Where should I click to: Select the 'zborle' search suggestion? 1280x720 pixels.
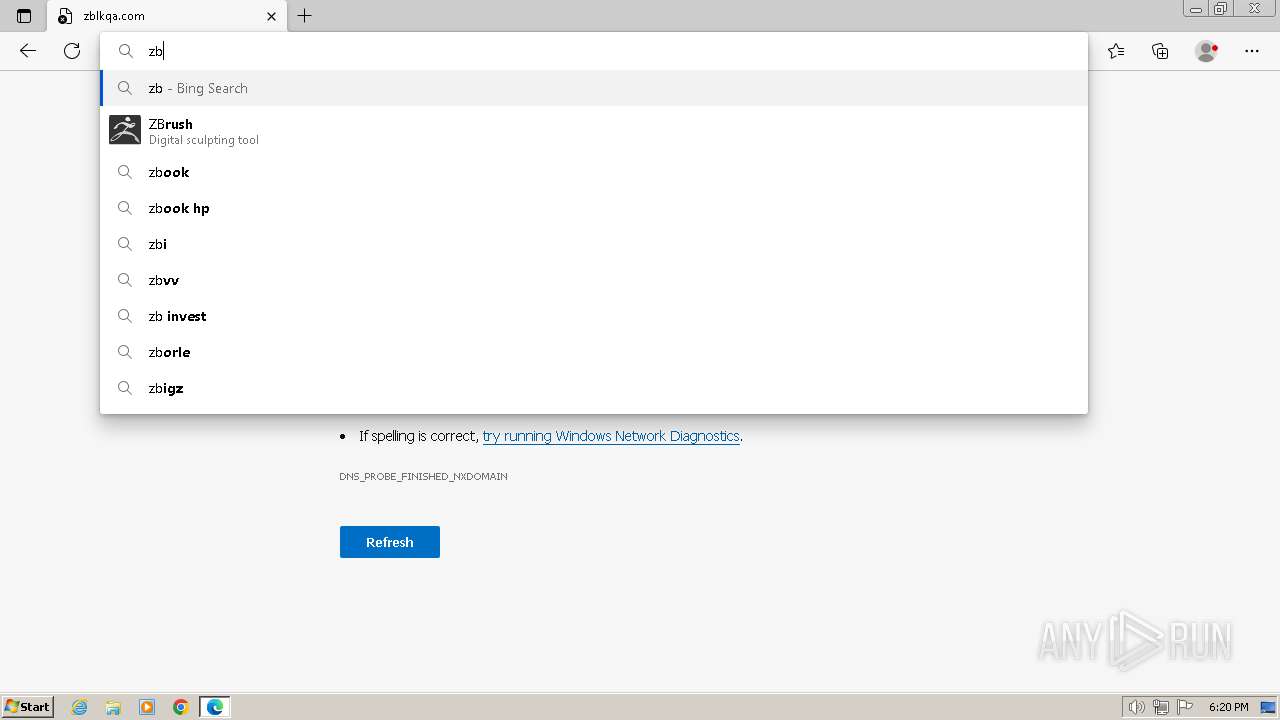[x=594, y=352]
